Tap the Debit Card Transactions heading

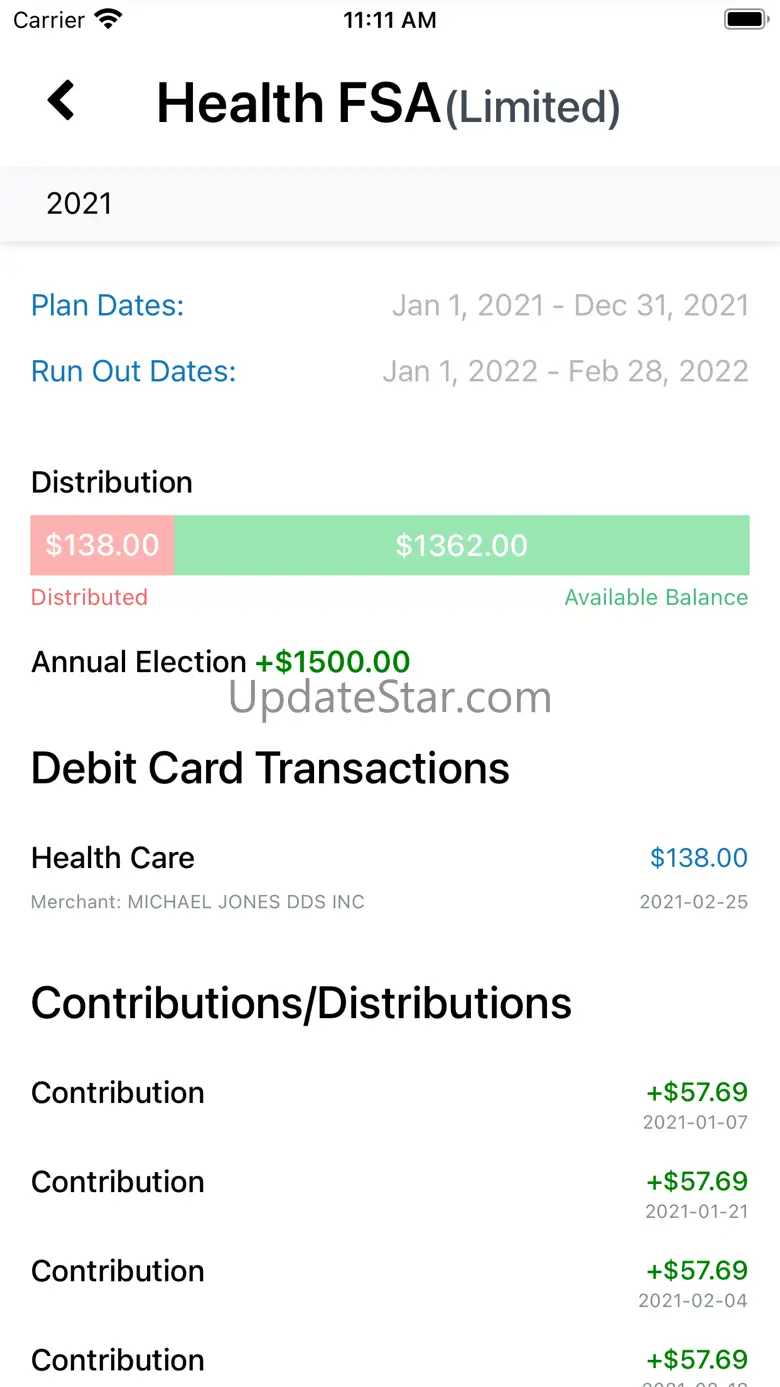click(x=270, y=768)
